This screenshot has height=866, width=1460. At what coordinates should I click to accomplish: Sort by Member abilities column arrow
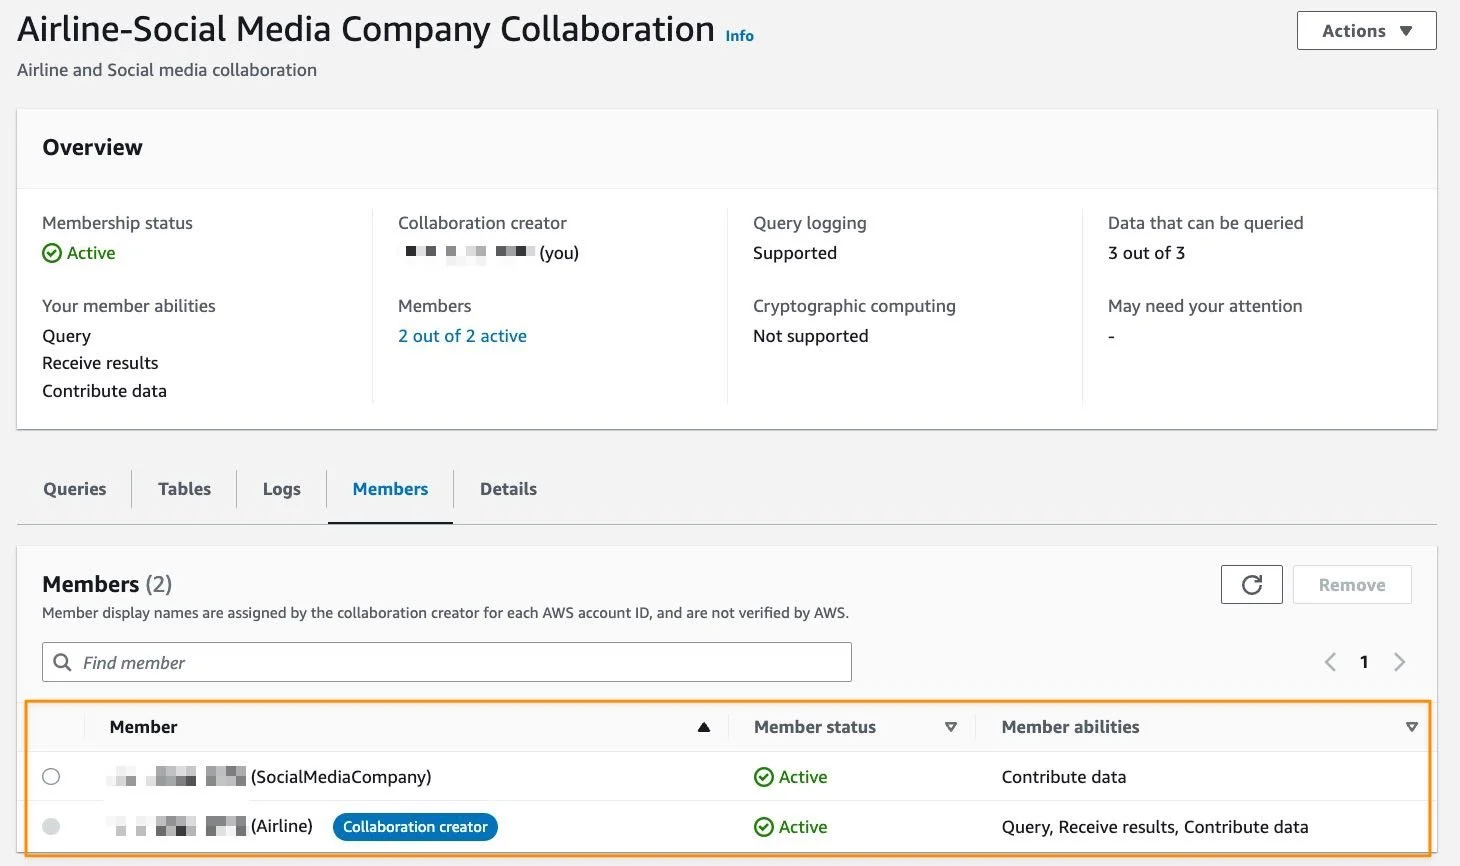1411,727
